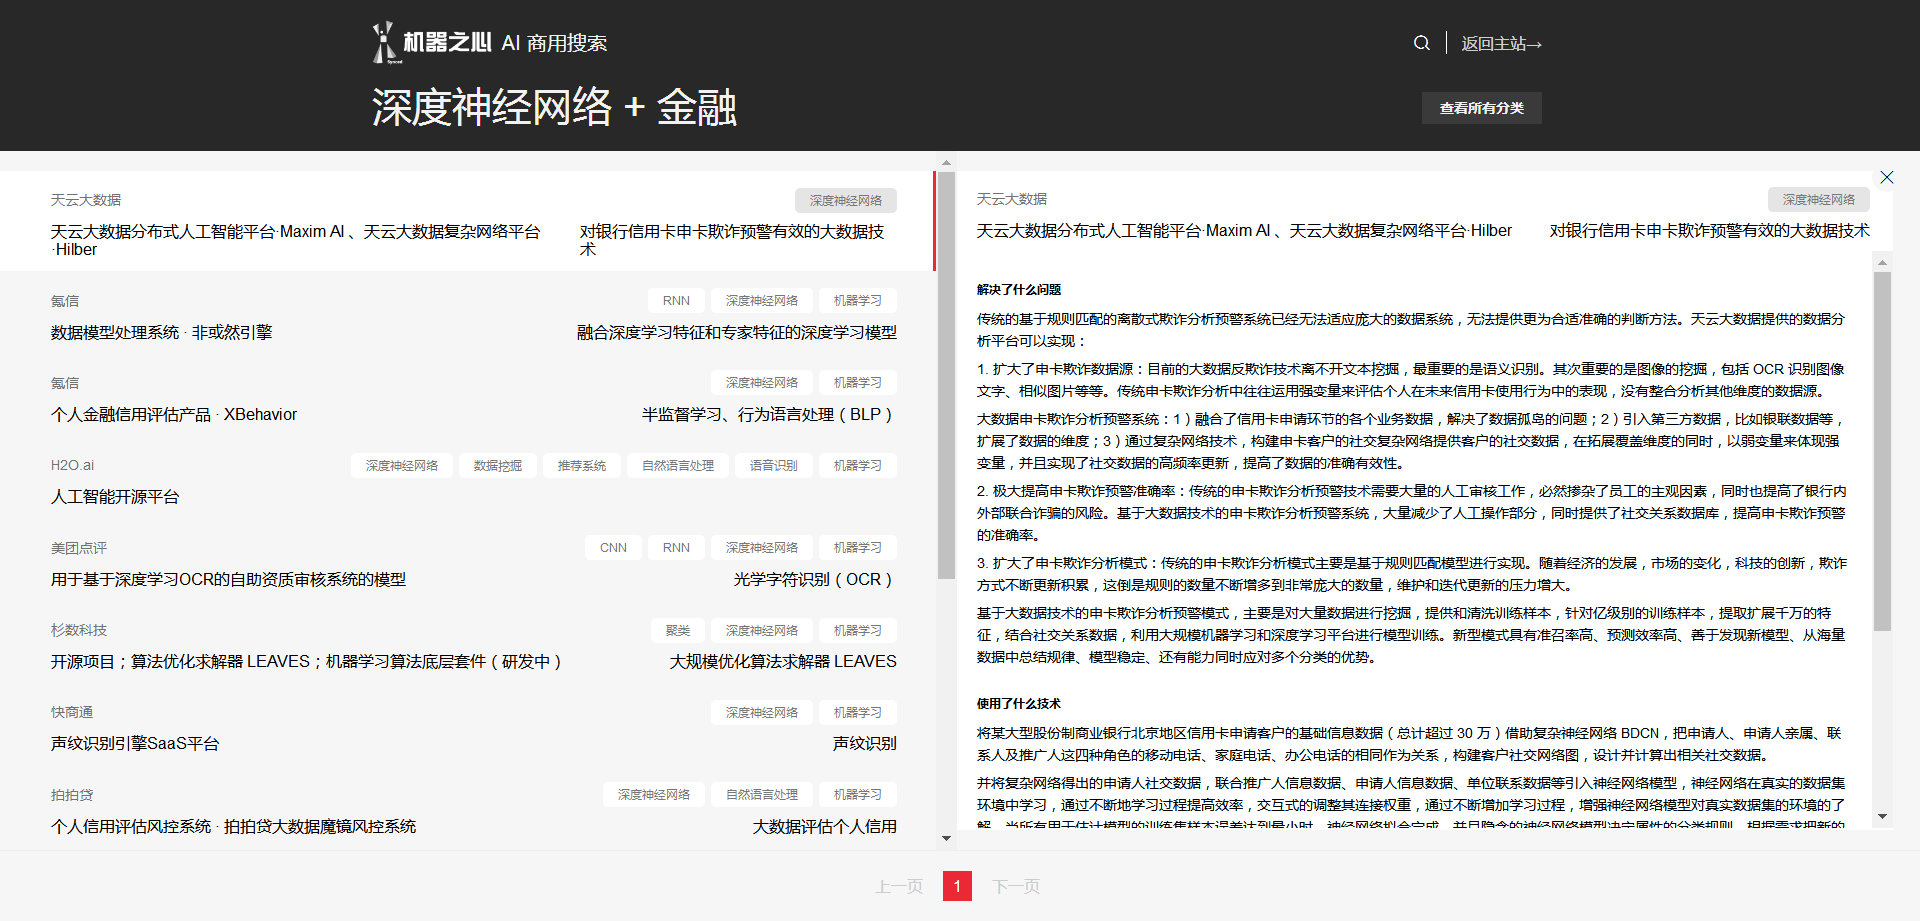Click RNN tag in 美团点评 row
The width and height of the screenshot is (1920, 921).
point(676,547)
